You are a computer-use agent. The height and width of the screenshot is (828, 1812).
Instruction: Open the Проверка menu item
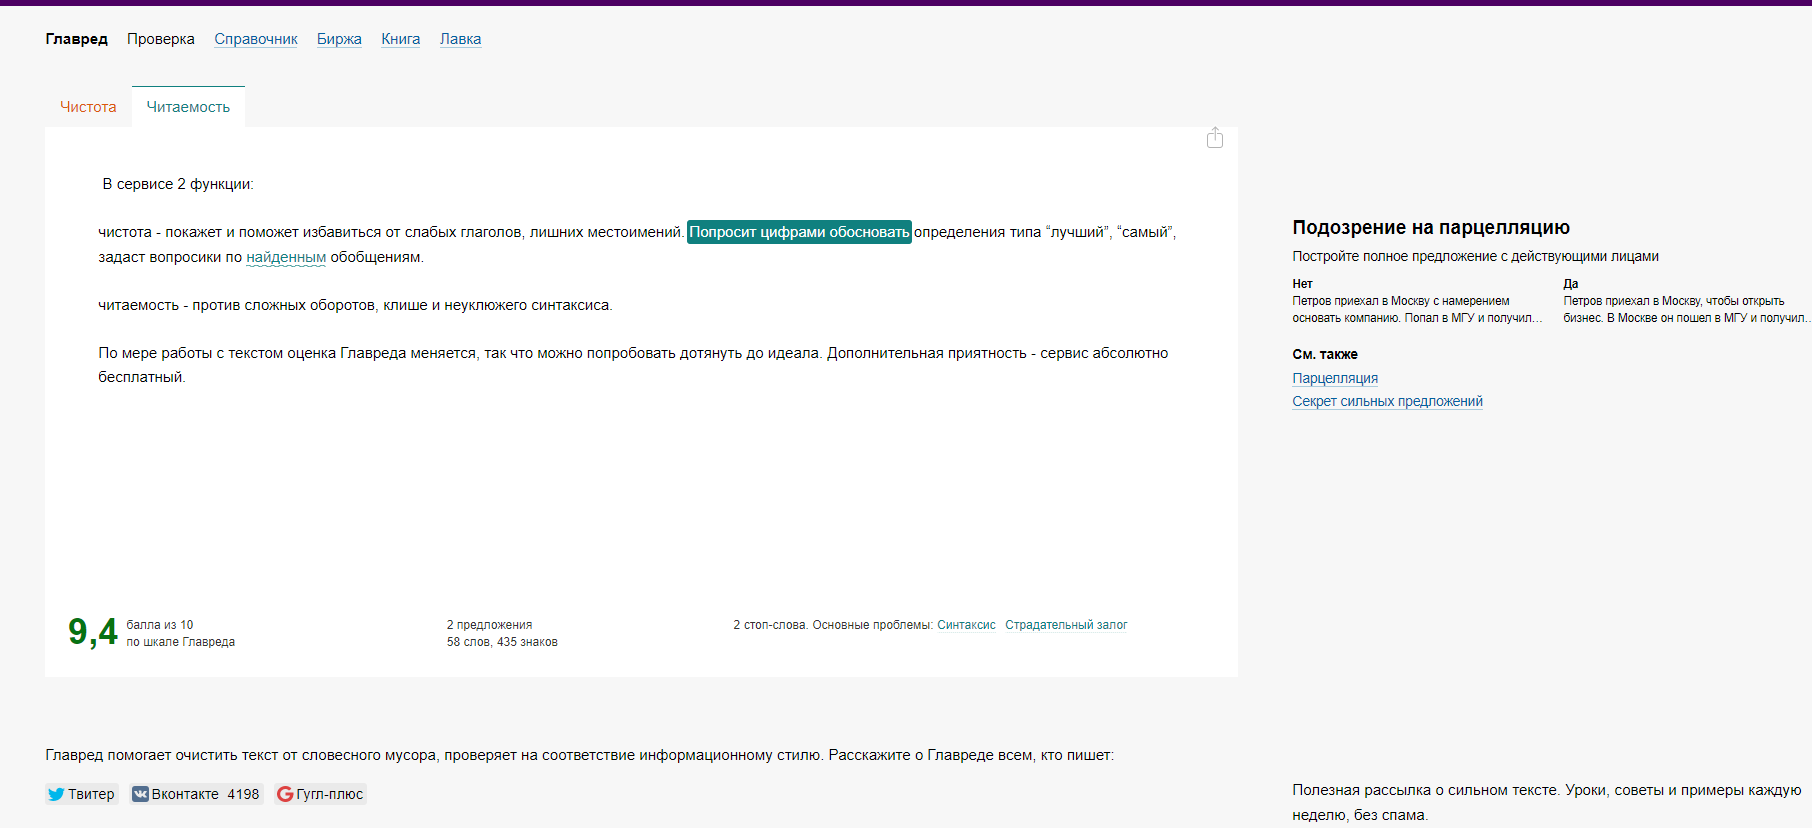pos(160,39)
